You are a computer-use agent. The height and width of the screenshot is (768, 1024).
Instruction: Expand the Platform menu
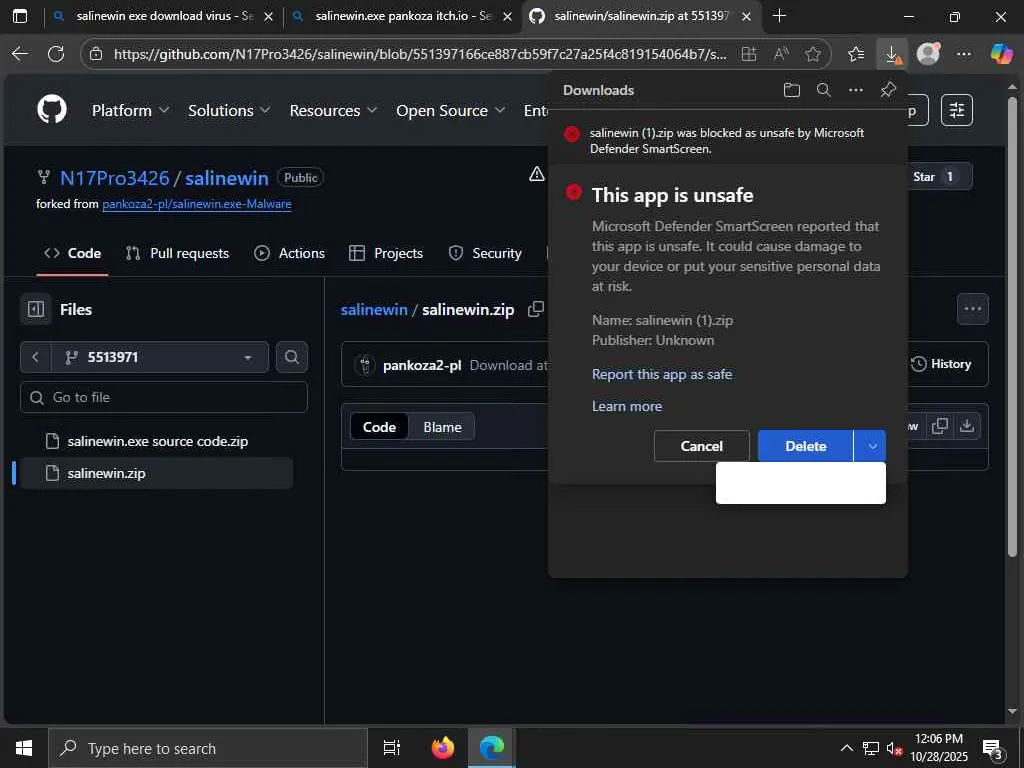coord(130,110)
